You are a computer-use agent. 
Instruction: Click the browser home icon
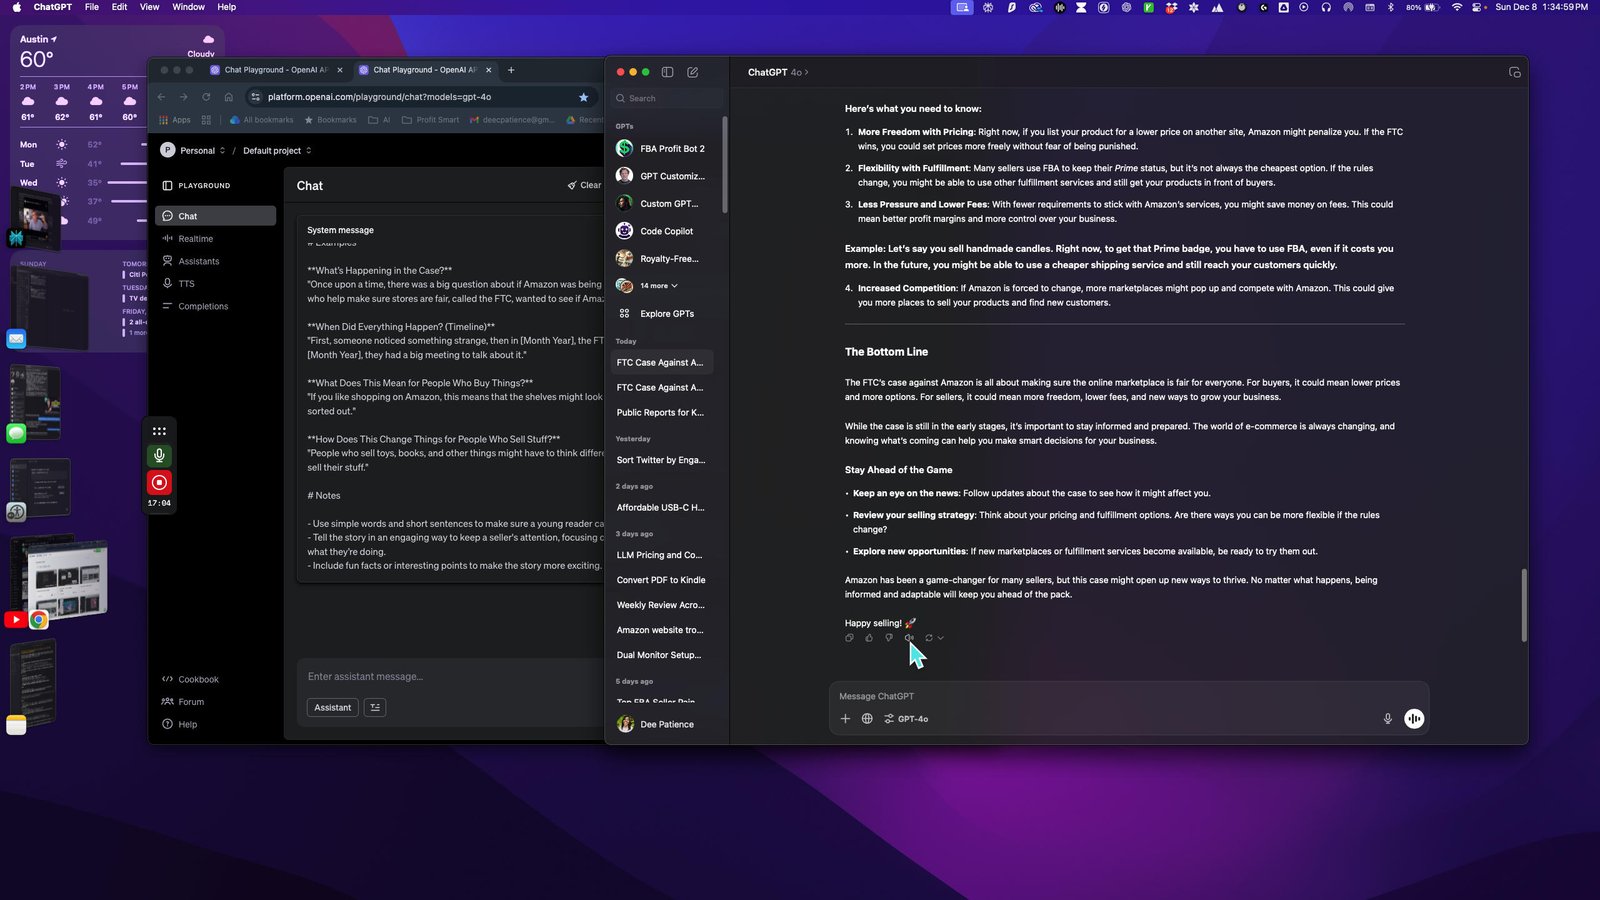coord(229,97)
